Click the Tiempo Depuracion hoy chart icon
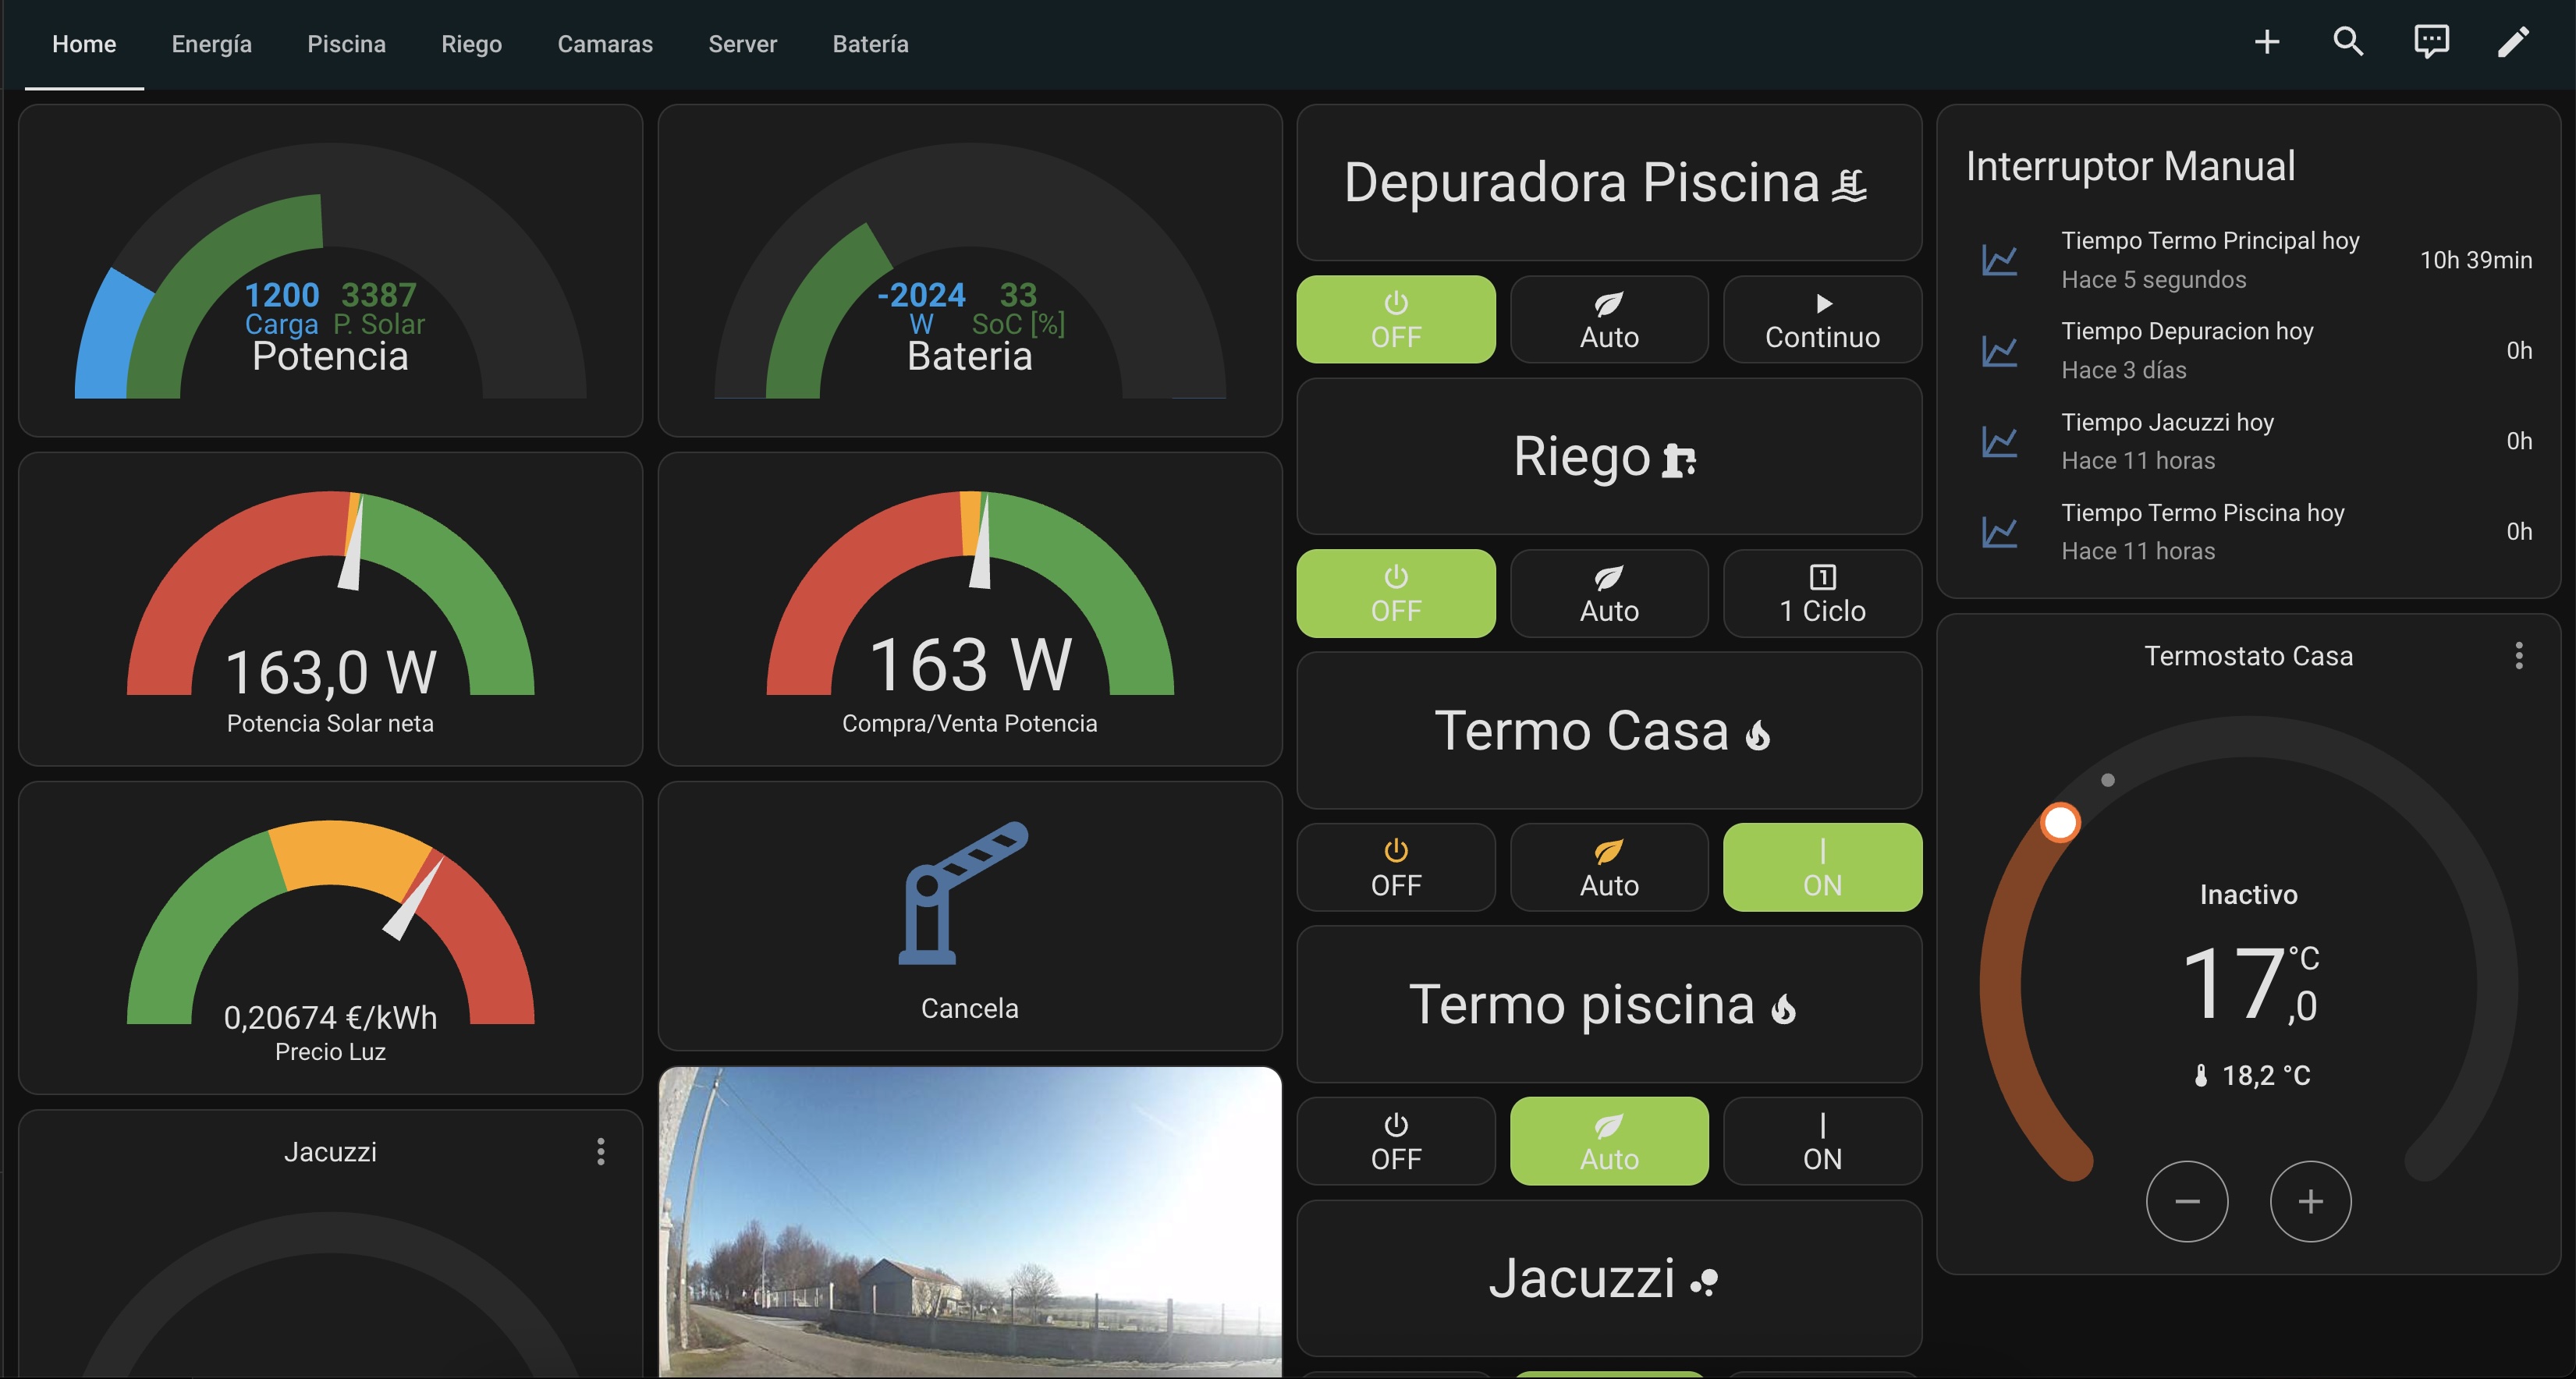2576x1379 pixels. (x=2000, y=351)
